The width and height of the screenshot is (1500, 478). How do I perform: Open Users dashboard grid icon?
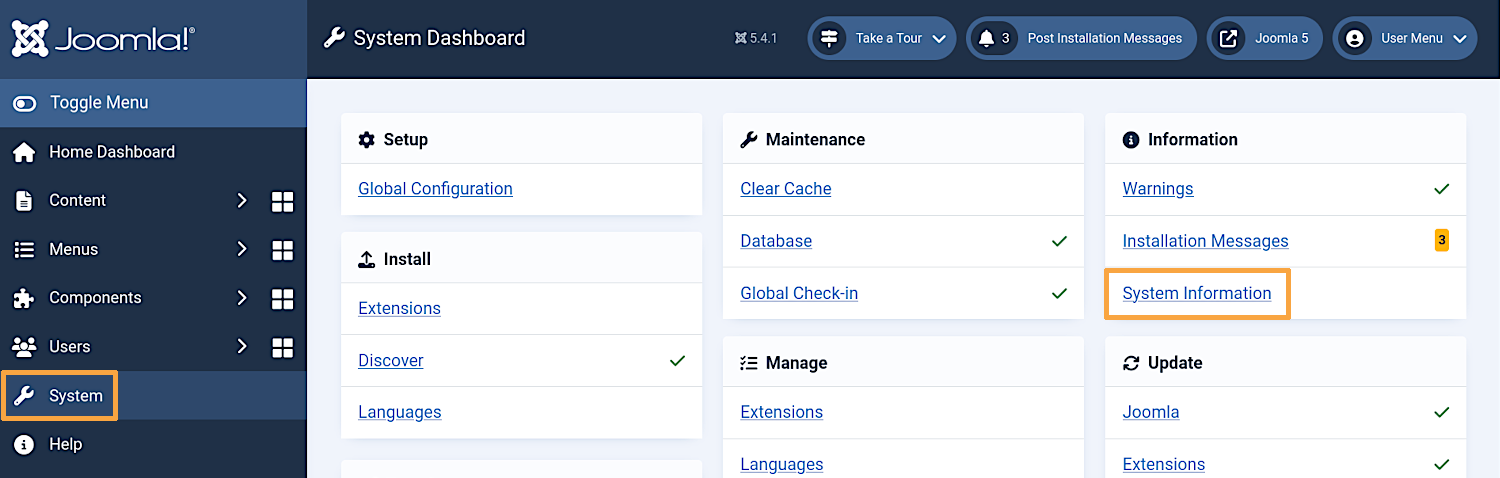[283, 347]
